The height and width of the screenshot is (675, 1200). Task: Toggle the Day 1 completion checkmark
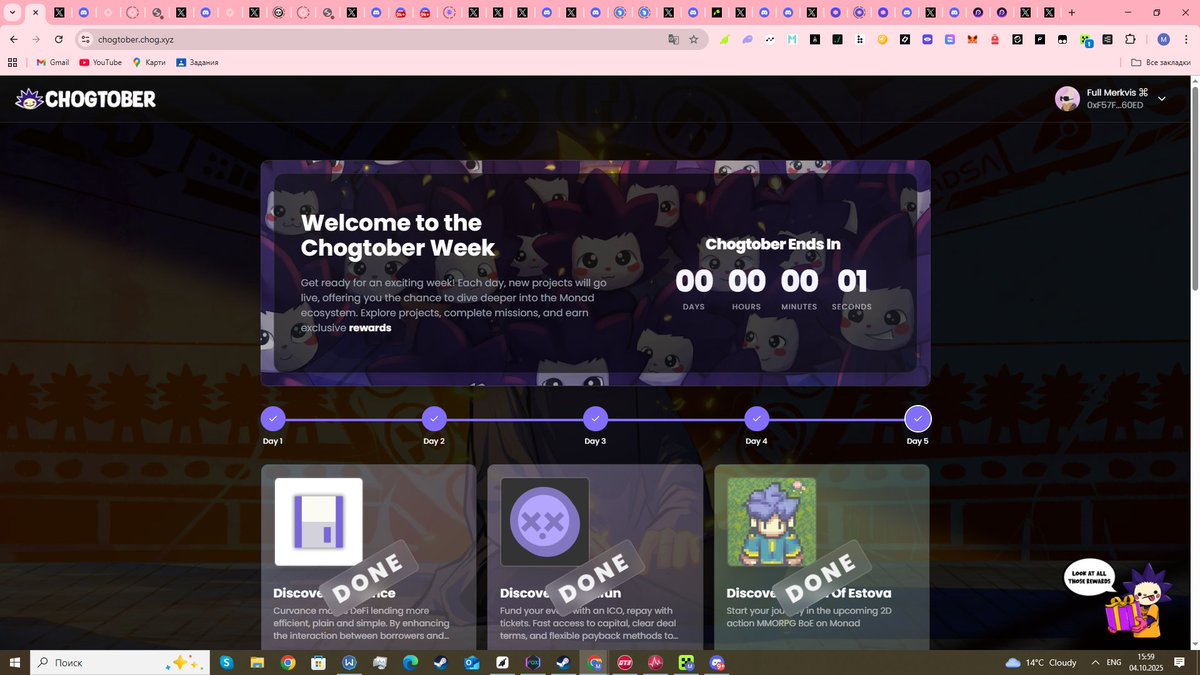point(272,418)
